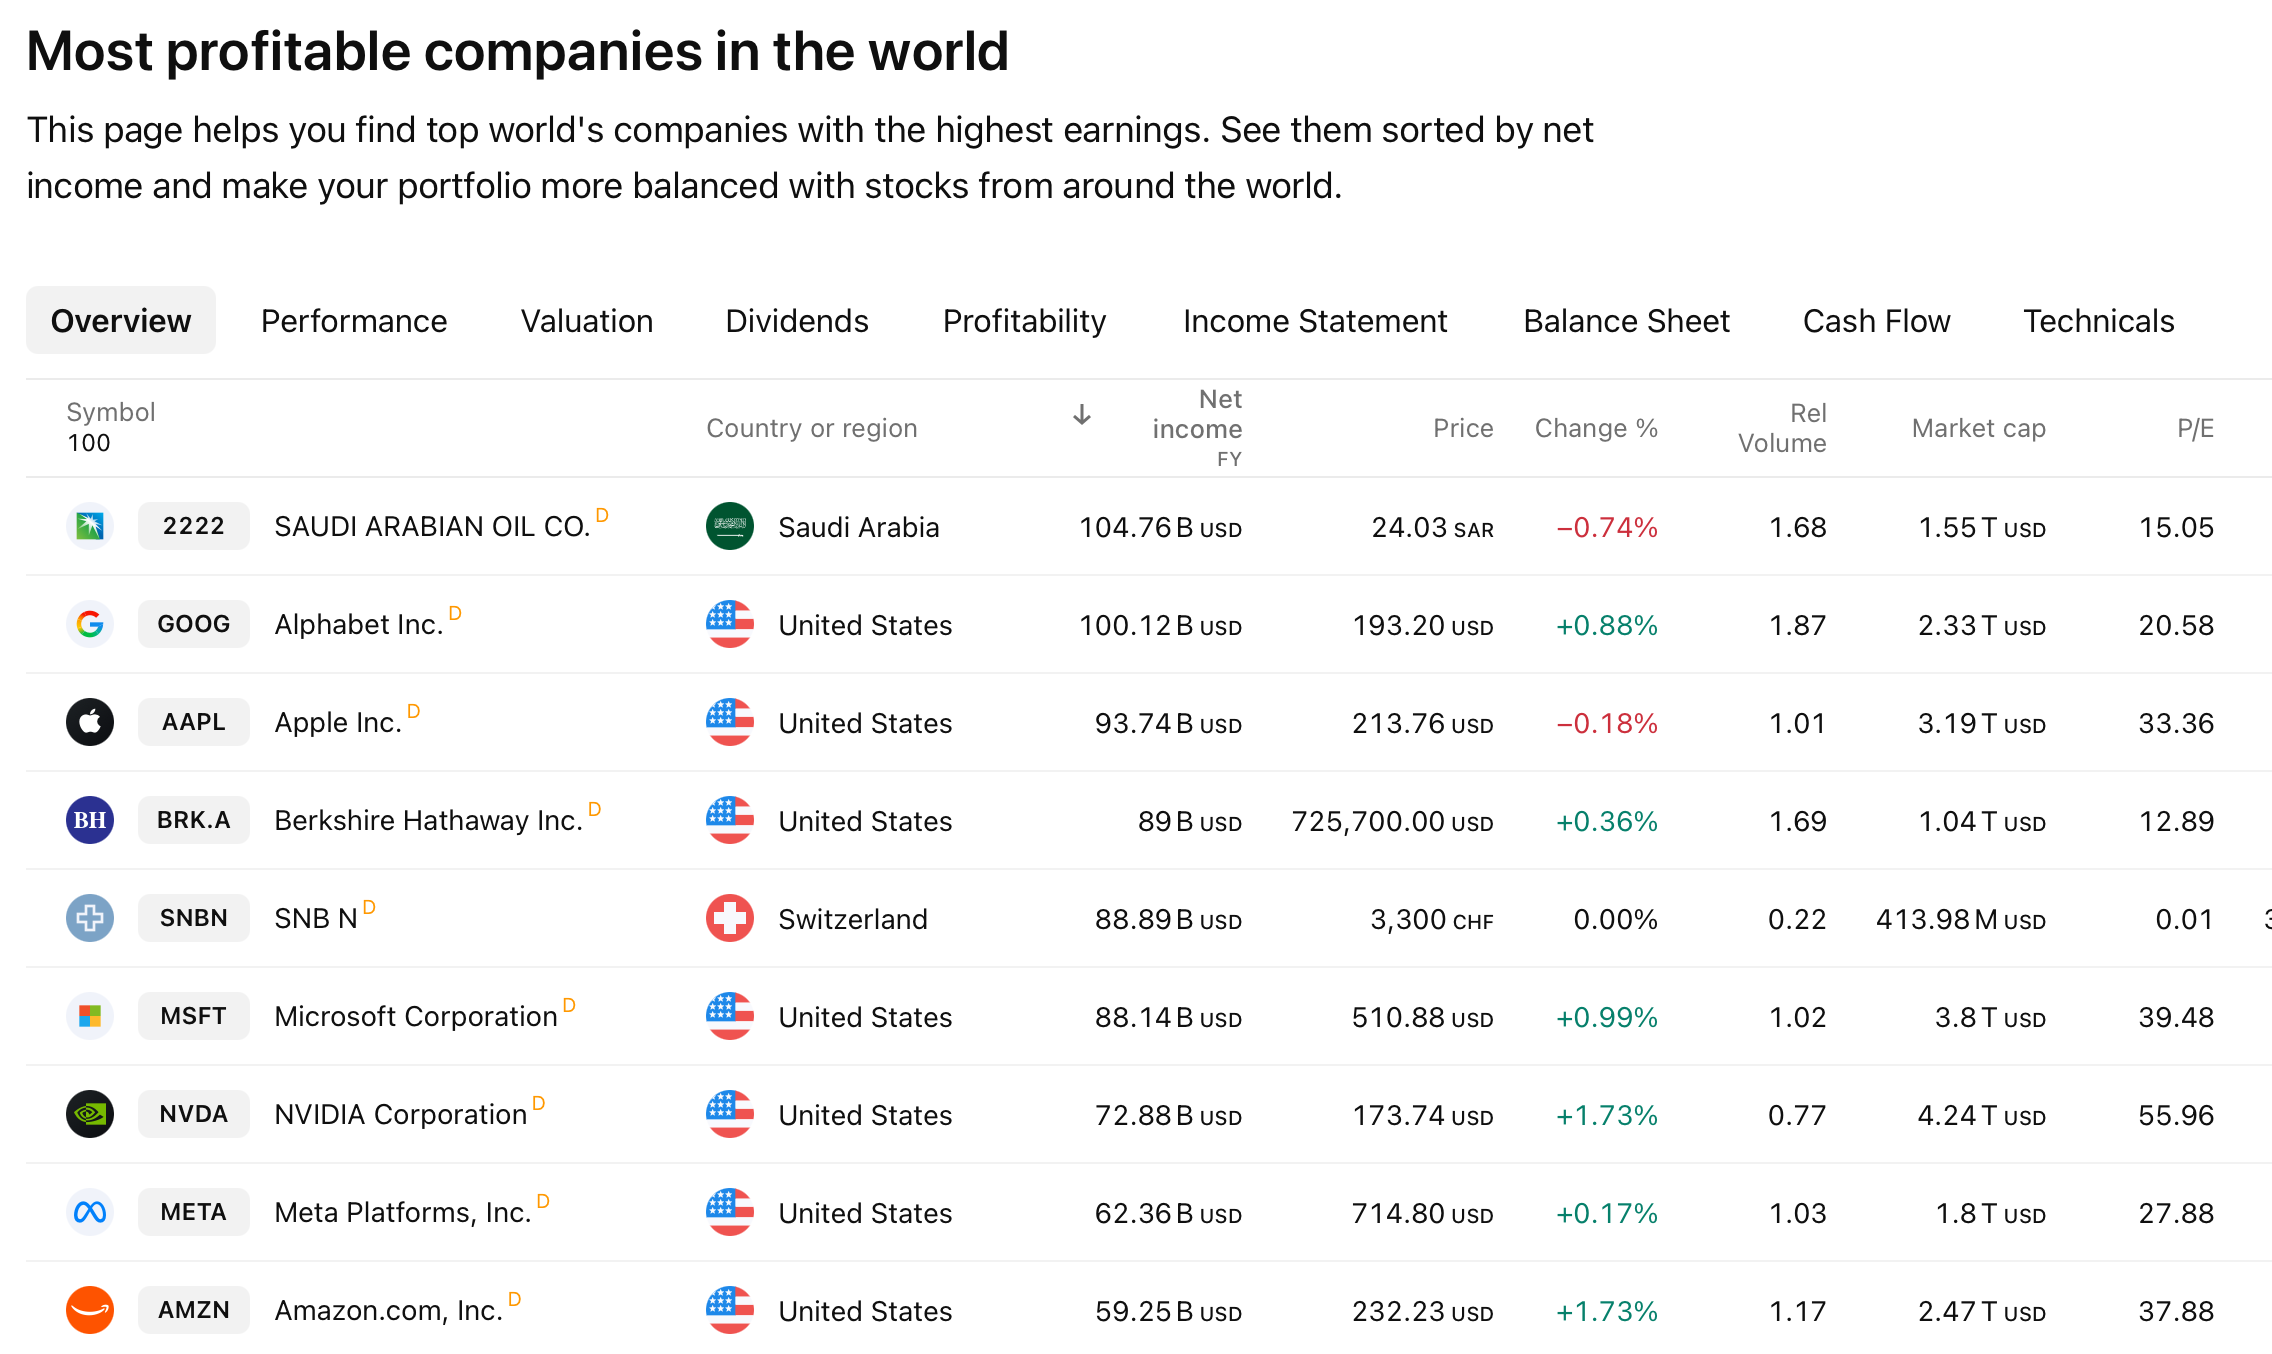Open the GOOG ticker link
The height and width of the screenshot is (1354, 2272).
point(194,624)
